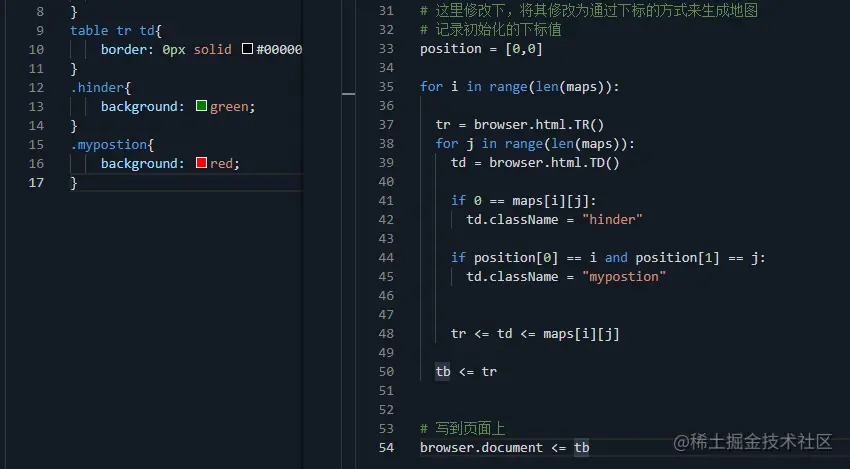
Task: Select the ".mypostion{" selector line
Action: (x=112, y=144)
